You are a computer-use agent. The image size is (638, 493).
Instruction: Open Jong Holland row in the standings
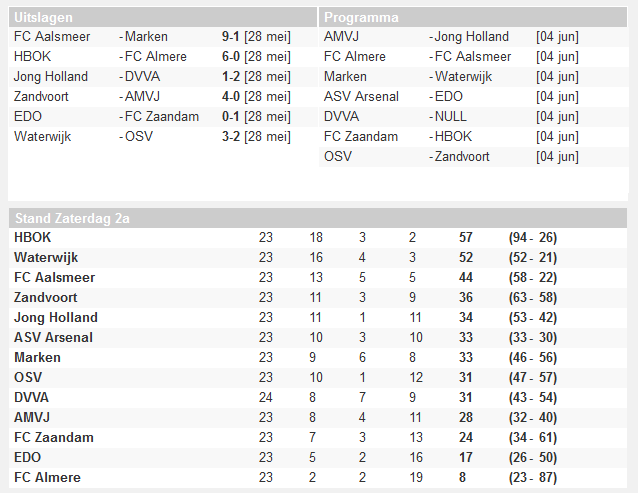tap(55, 317)
